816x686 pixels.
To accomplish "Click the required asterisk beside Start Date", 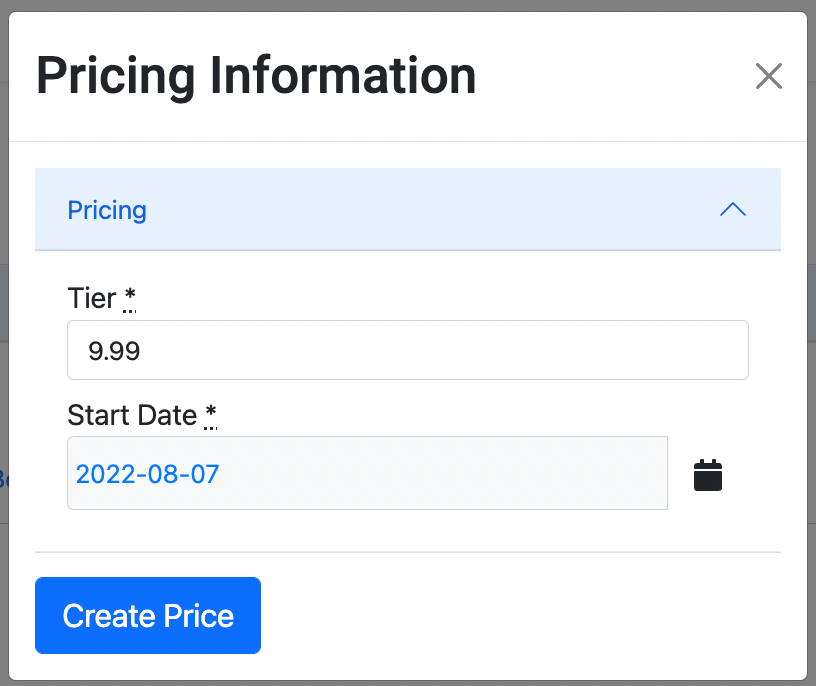I will tap(210, 415).
